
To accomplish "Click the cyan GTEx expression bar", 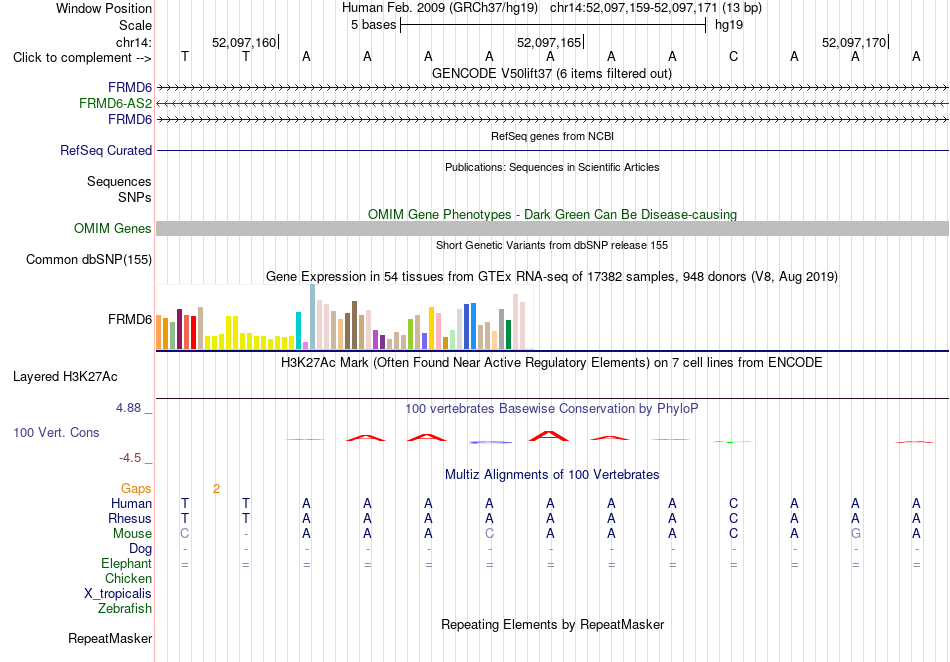I will pyautogui.click(x=299, y=331).
